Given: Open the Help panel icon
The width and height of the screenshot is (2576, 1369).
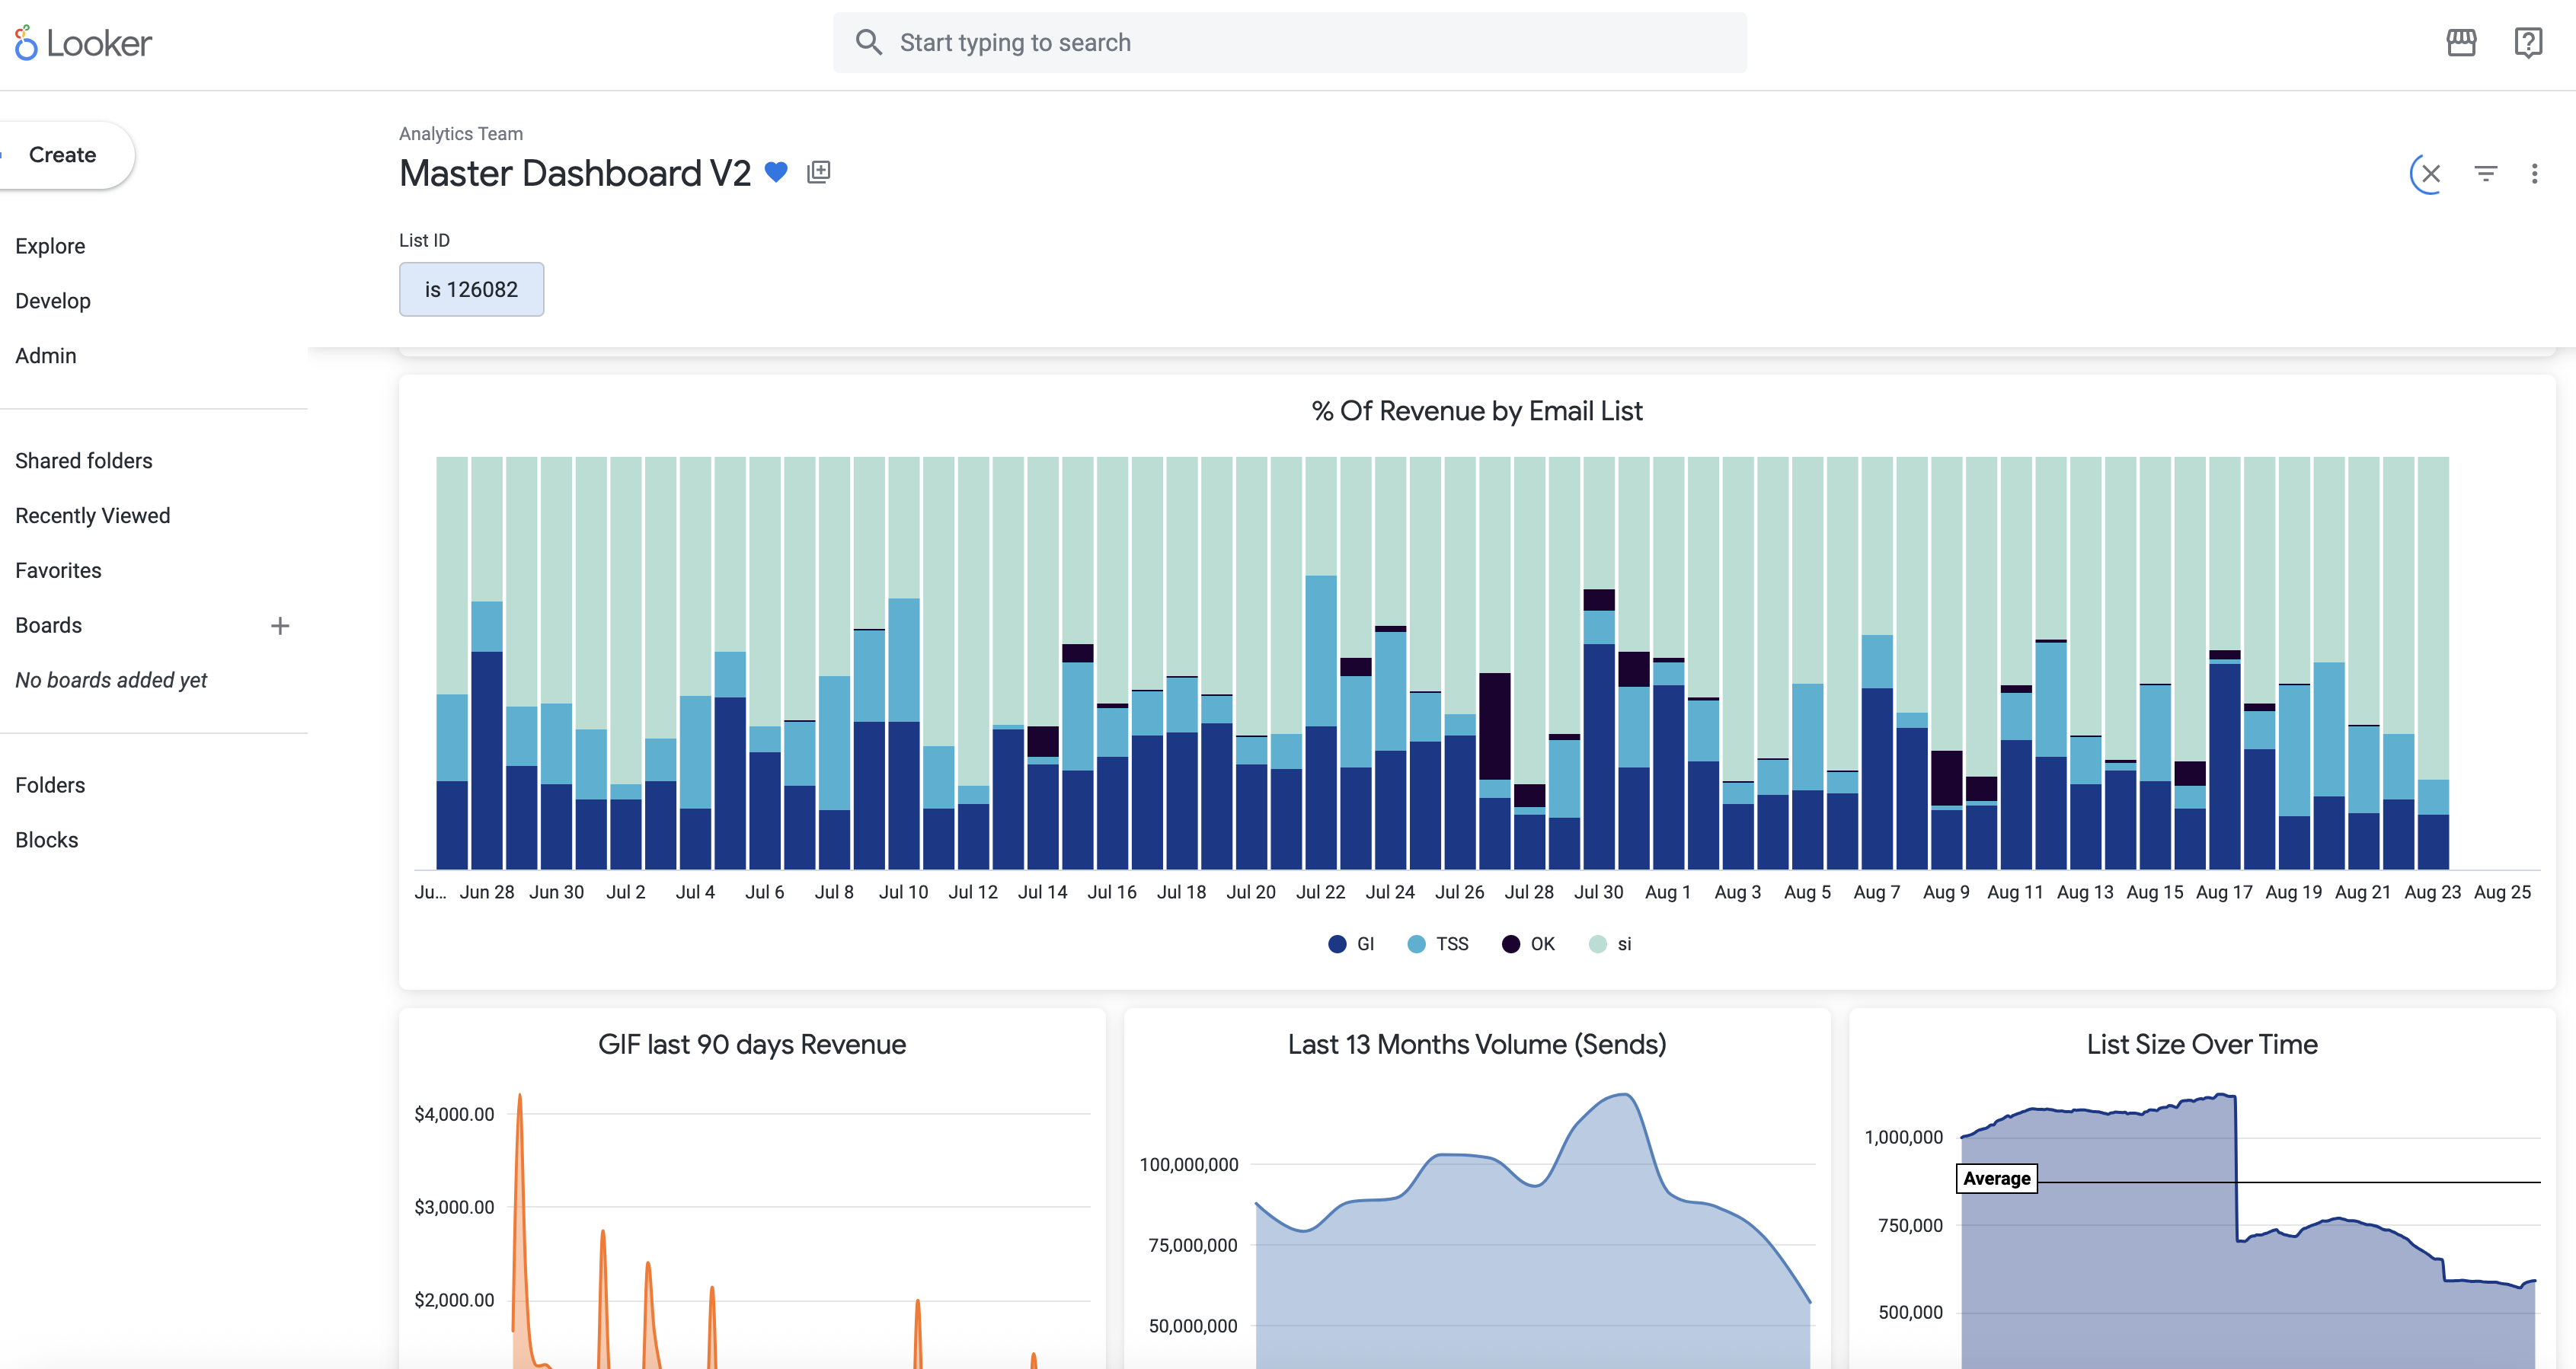Looking at the screenshot, I should click(x=2529, y=43).
